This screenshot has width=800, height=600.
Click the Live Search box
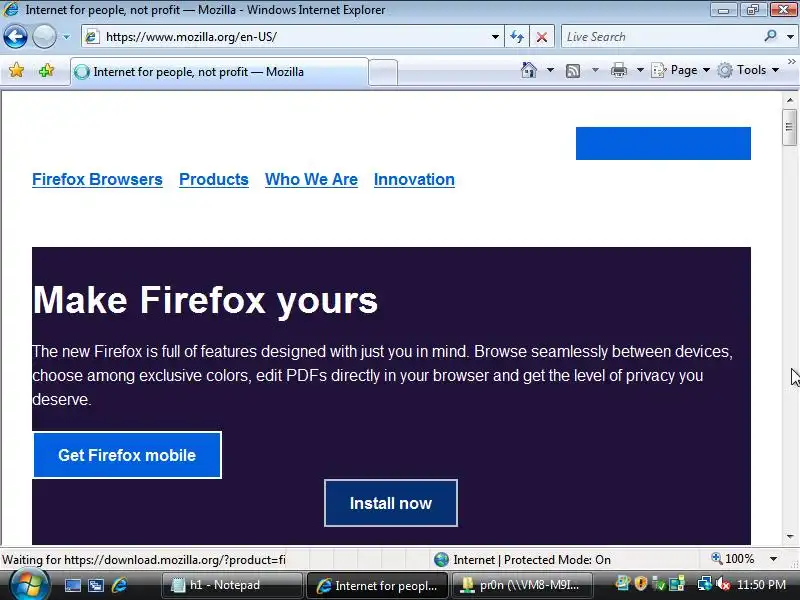(661, 37)
